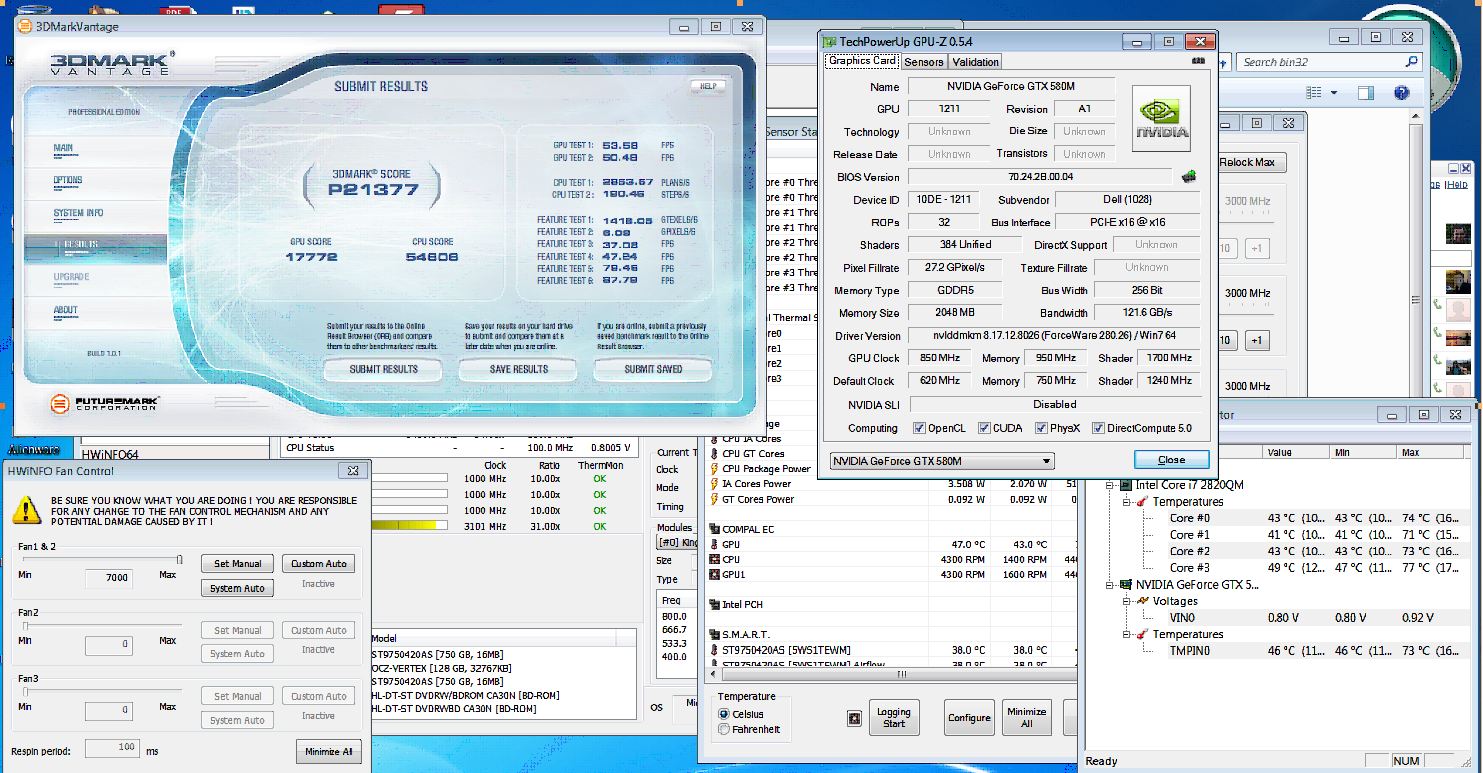
Task: Collapse Temperatures under the NVIDIA GeForce node
Action: click(1127, 634)
